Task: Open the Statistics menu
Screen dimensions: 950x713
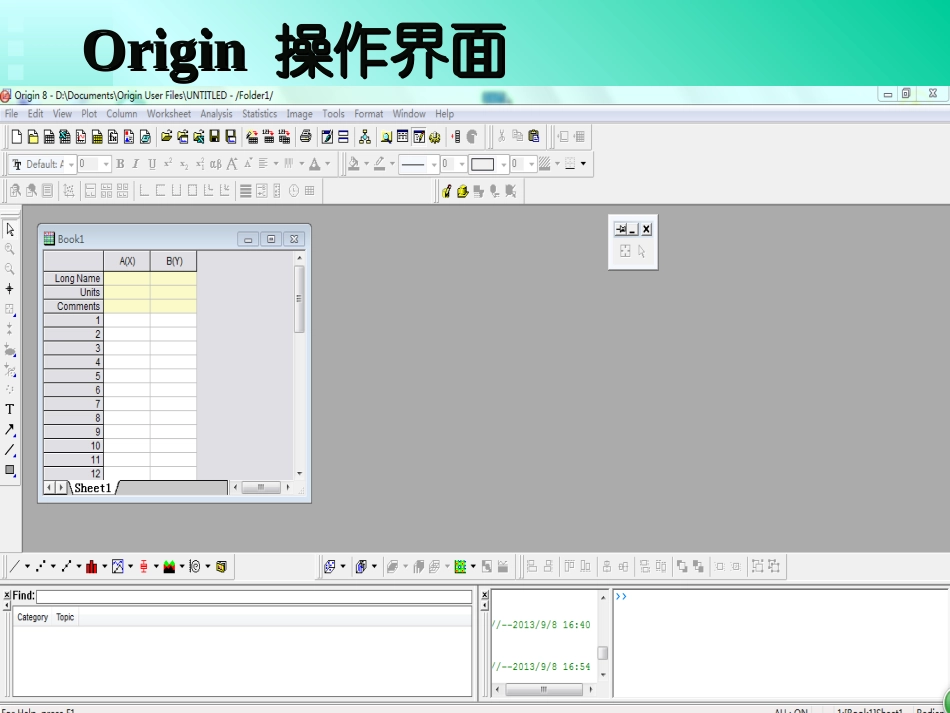Action: coord(259,114)
